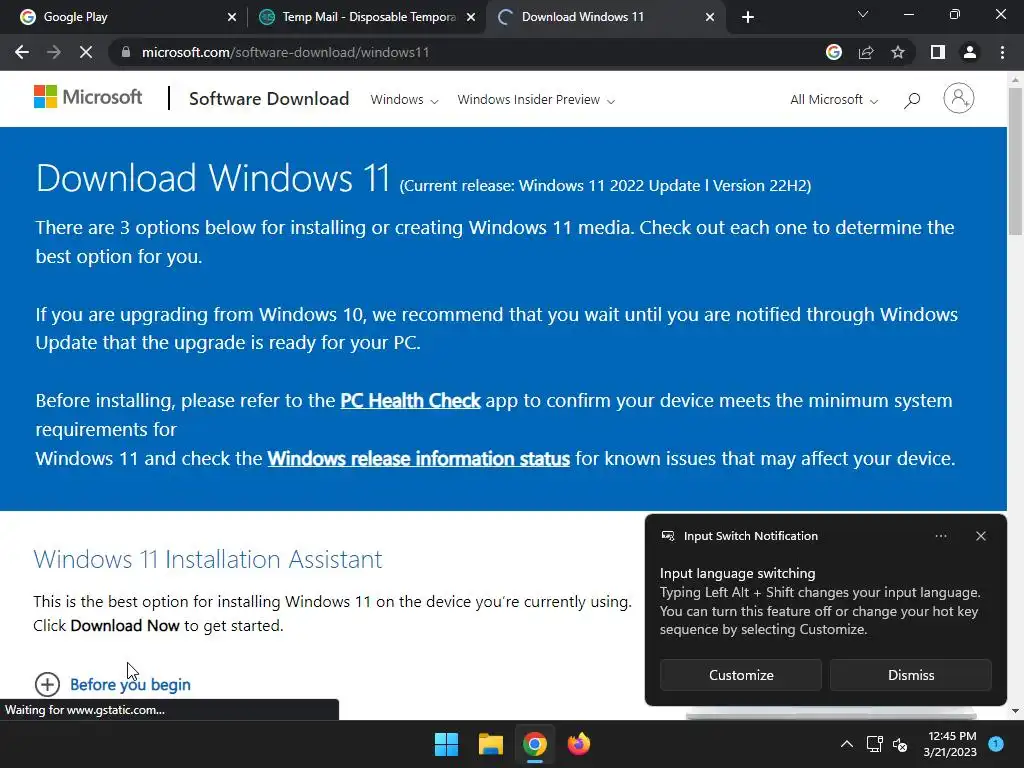
Task: Click the Chrome taskbar icon
Action: (535, 744)
